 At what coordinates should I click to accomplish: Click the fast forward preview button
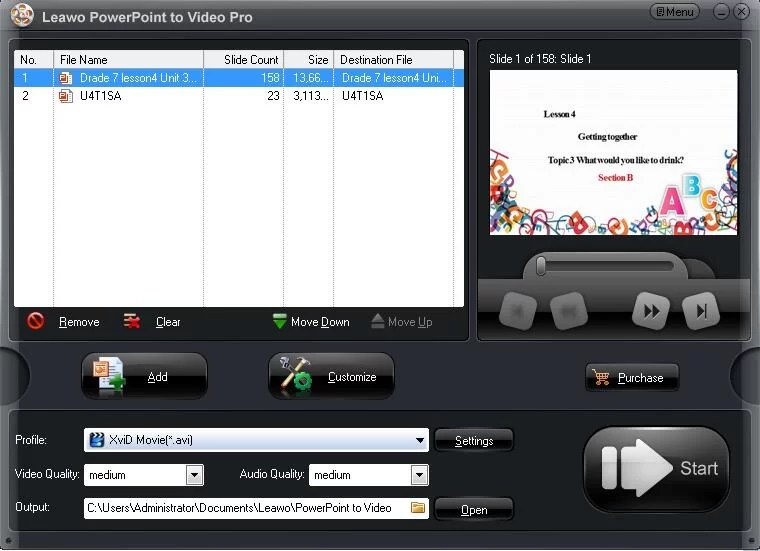point(651,311)
